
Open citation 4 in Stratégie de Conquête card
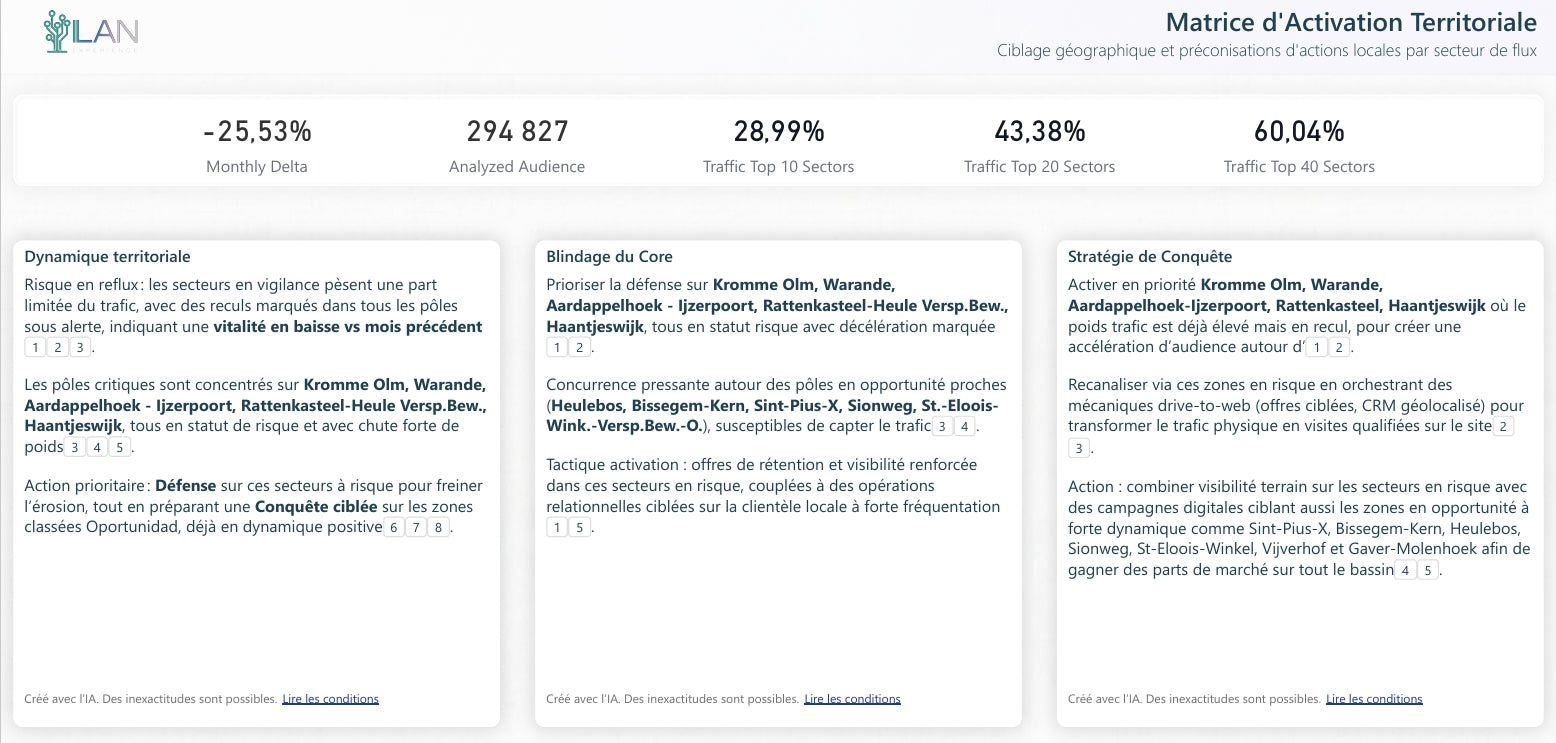click(x=1406, y=570)
